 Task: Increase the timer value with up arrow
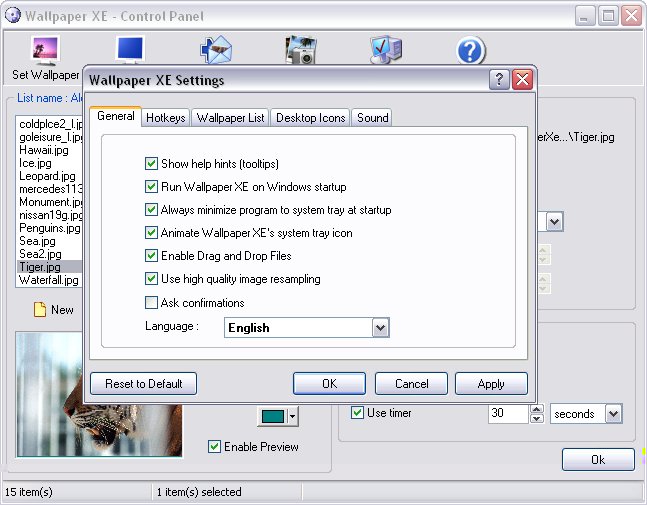pos(536,409)
